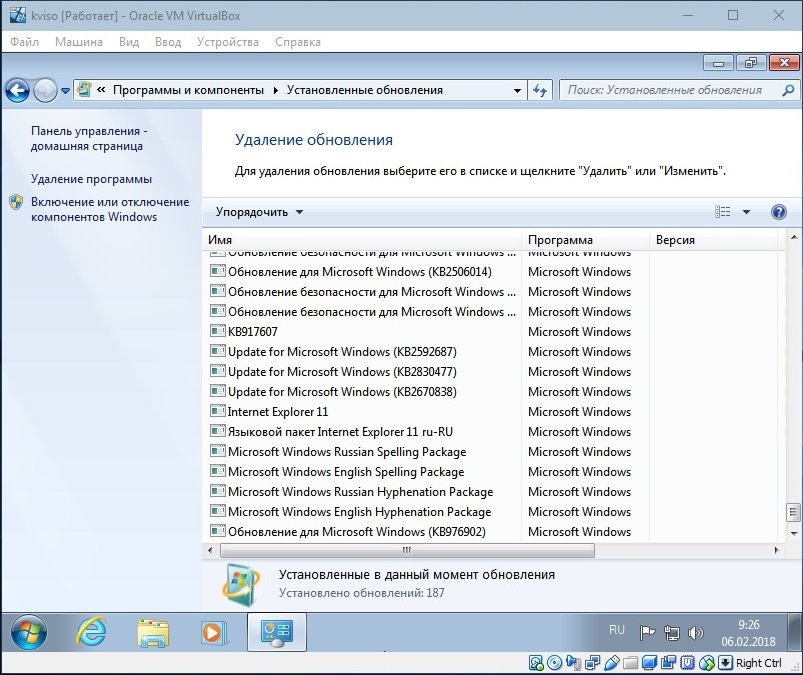Sort by the Имя column header

tap(363, 240)
